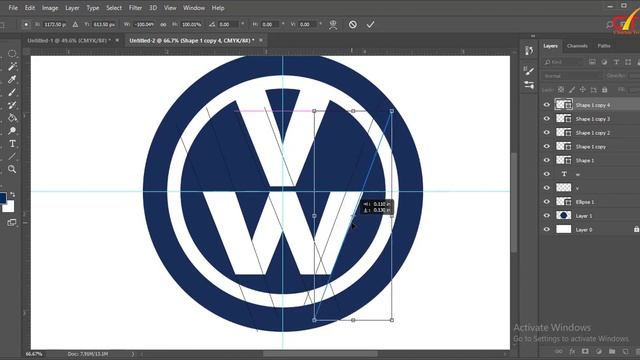Click the rotation angle input field
The width and height of the screenshot is (640, 360).
[229, 24]
